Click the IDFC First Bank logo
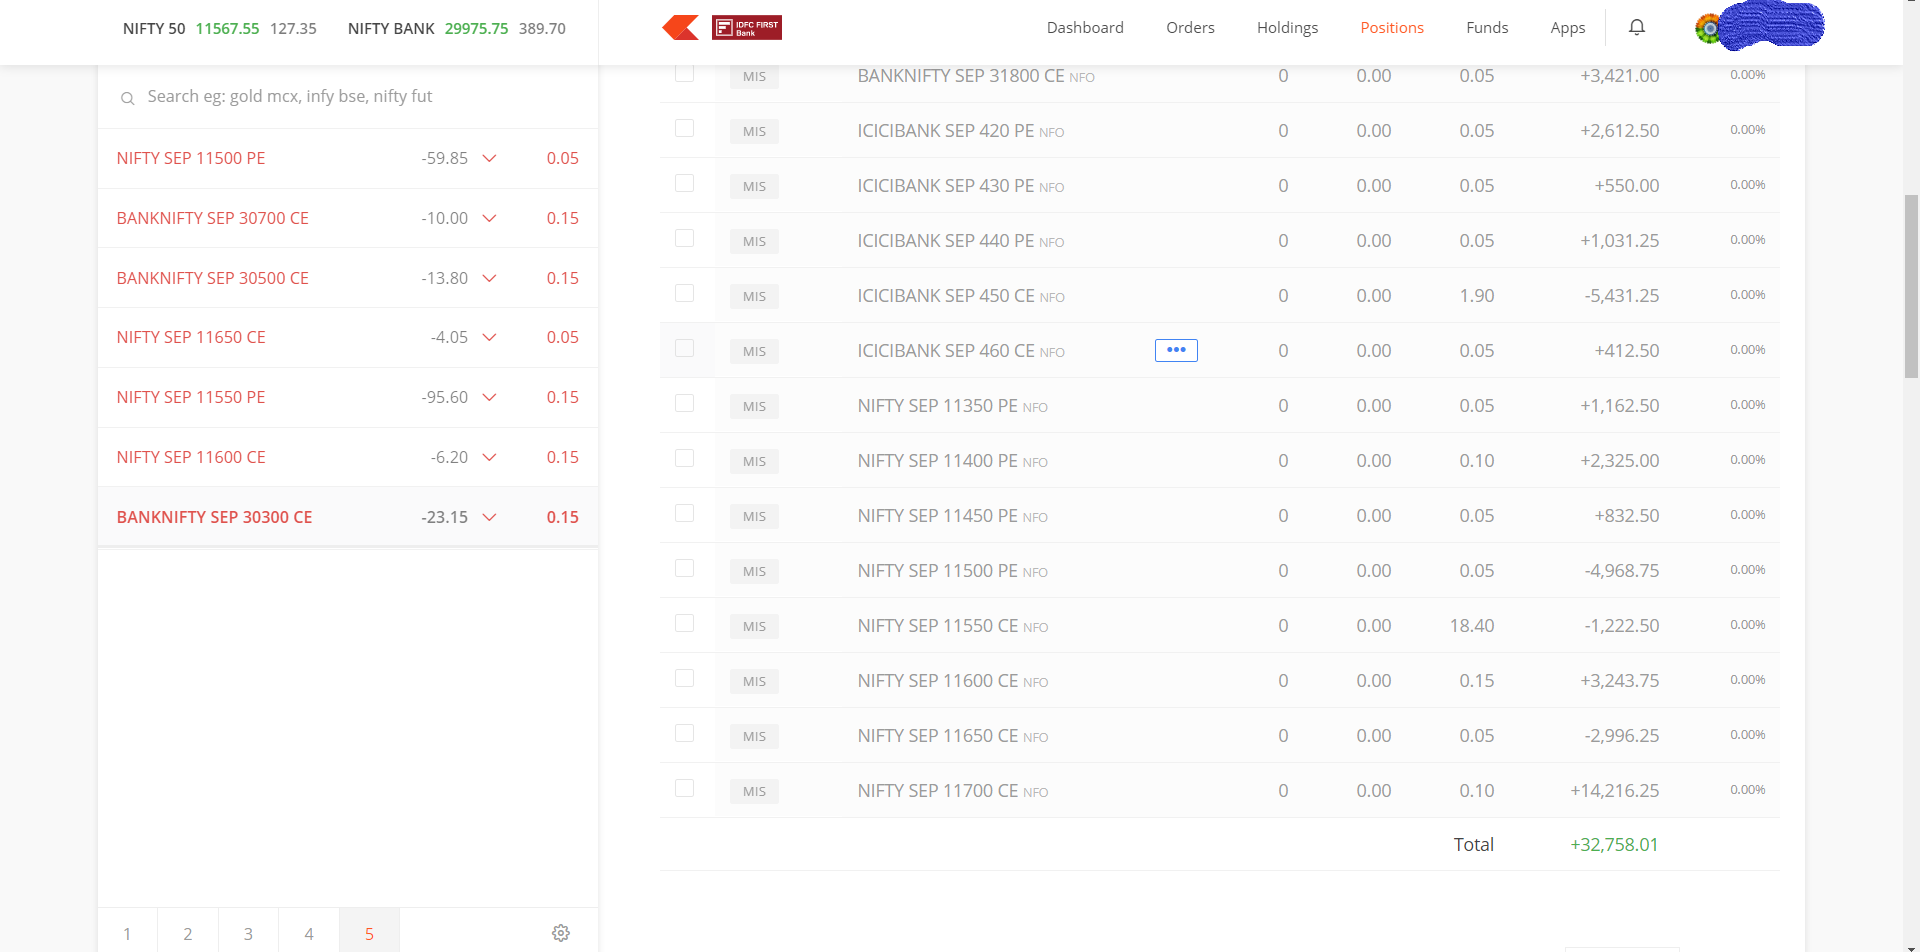 (746, 28)
